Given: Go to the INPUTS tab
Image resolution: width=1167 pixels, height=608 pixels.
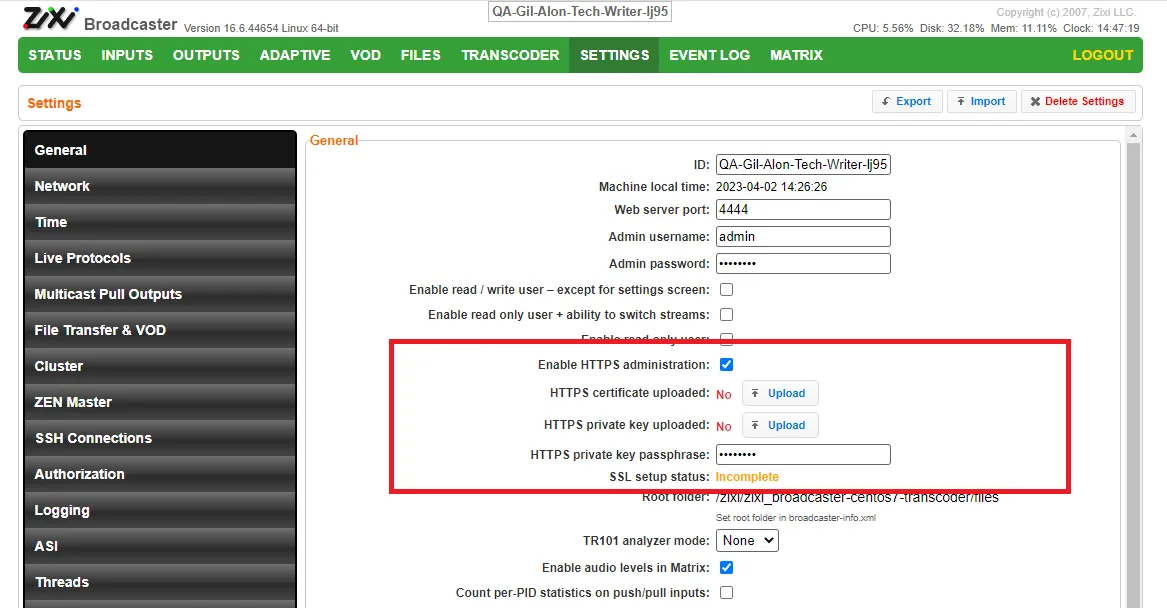Looking at the screenshot, I should pyautogui.click(x=127, y=55).
